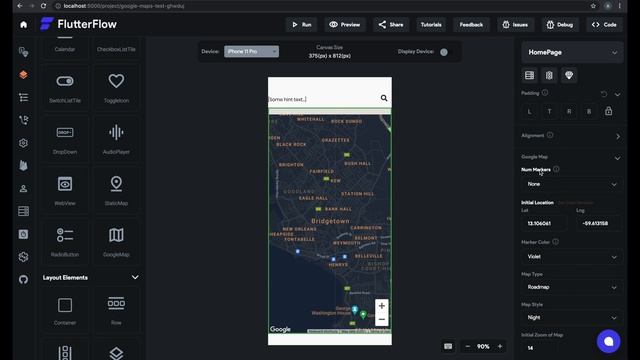The image size is (640, 360).
Task: Select the DropDown widget
Action: [65, 139]
